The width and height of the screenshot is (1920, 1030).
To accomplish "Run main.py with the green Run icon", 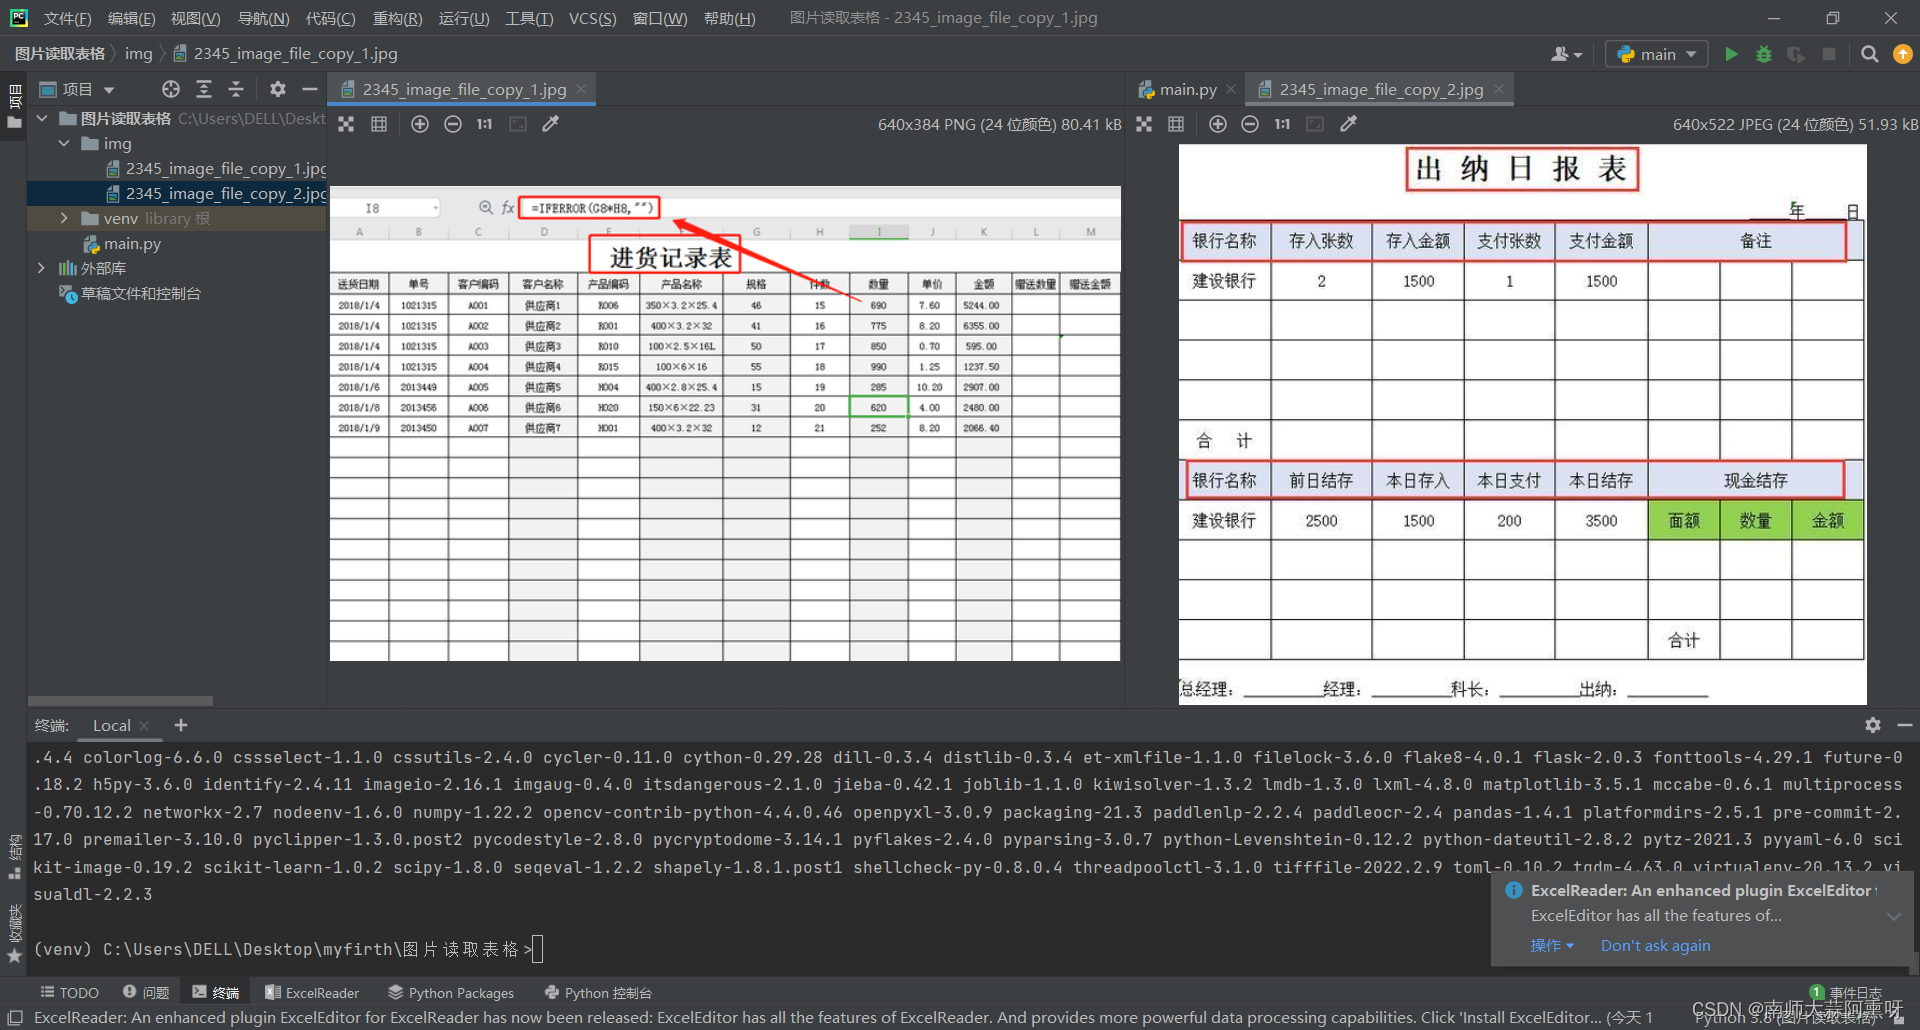I will click(1731, 54).
